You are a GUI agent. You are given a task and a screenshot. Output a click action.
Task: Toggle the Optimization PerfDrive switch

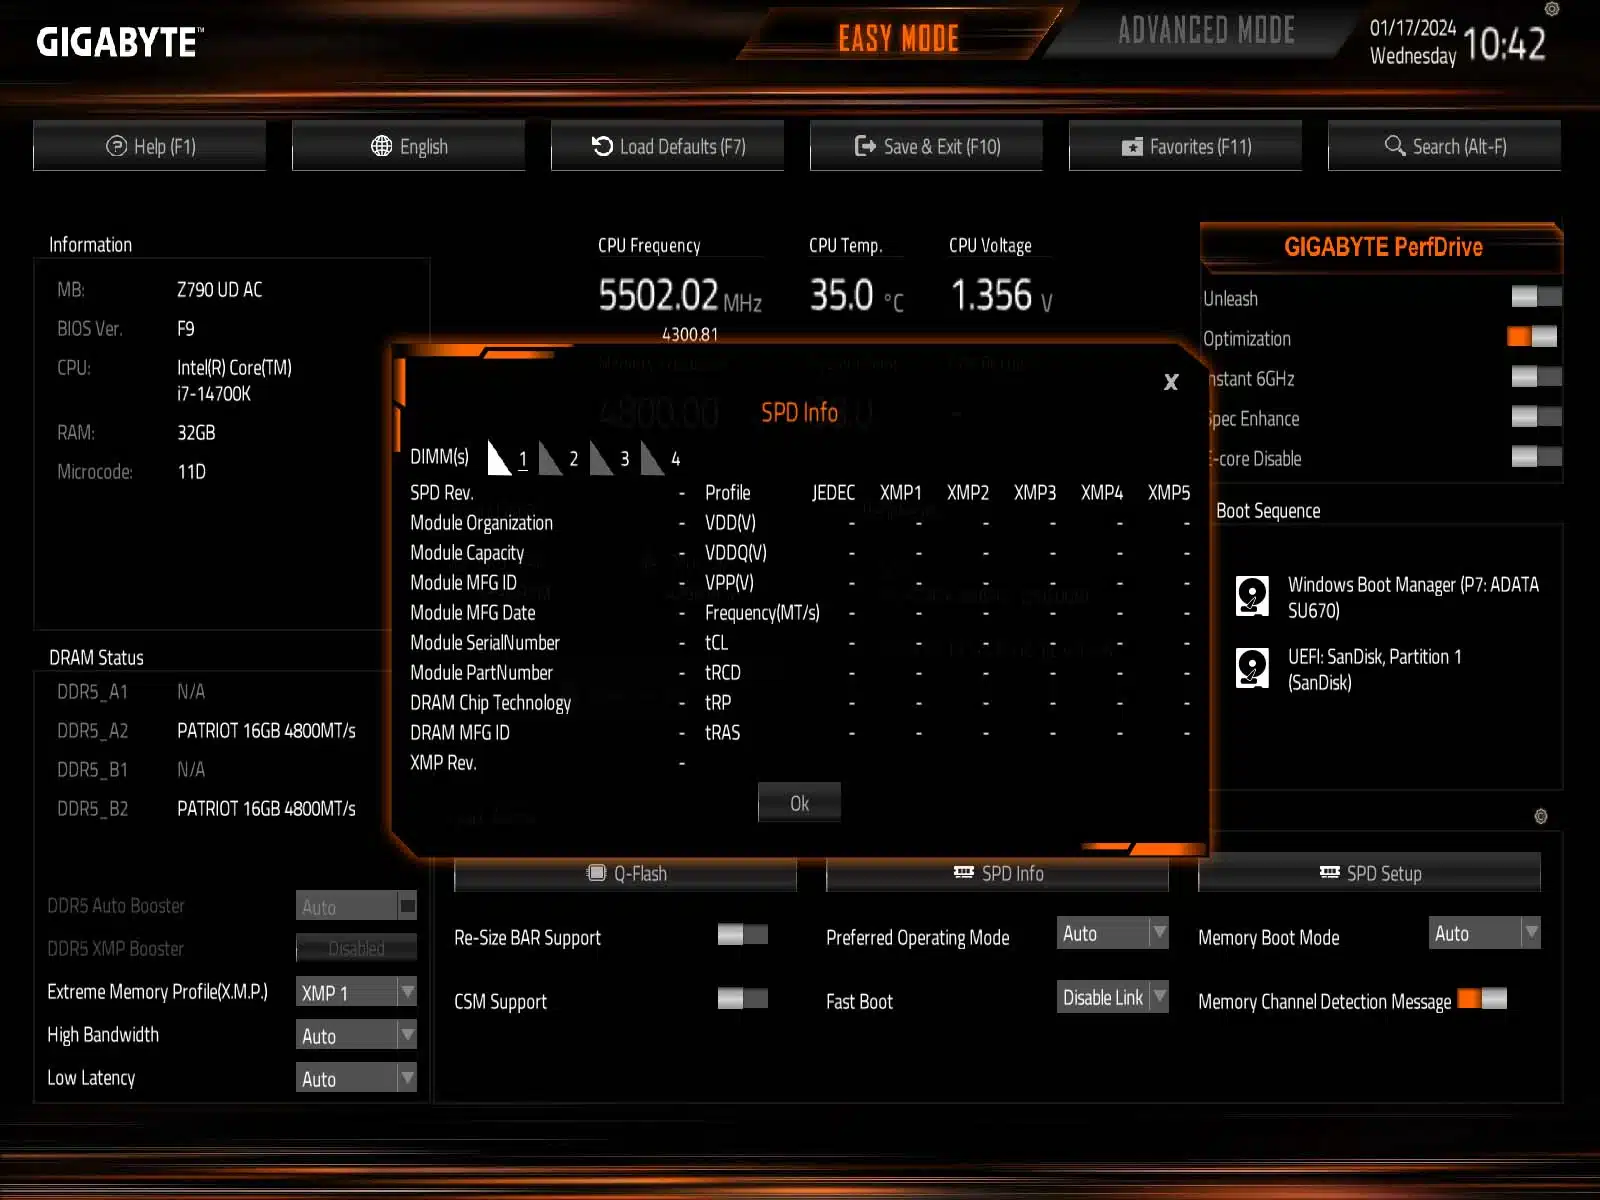pyautogui.click(x=1532, y=337)
